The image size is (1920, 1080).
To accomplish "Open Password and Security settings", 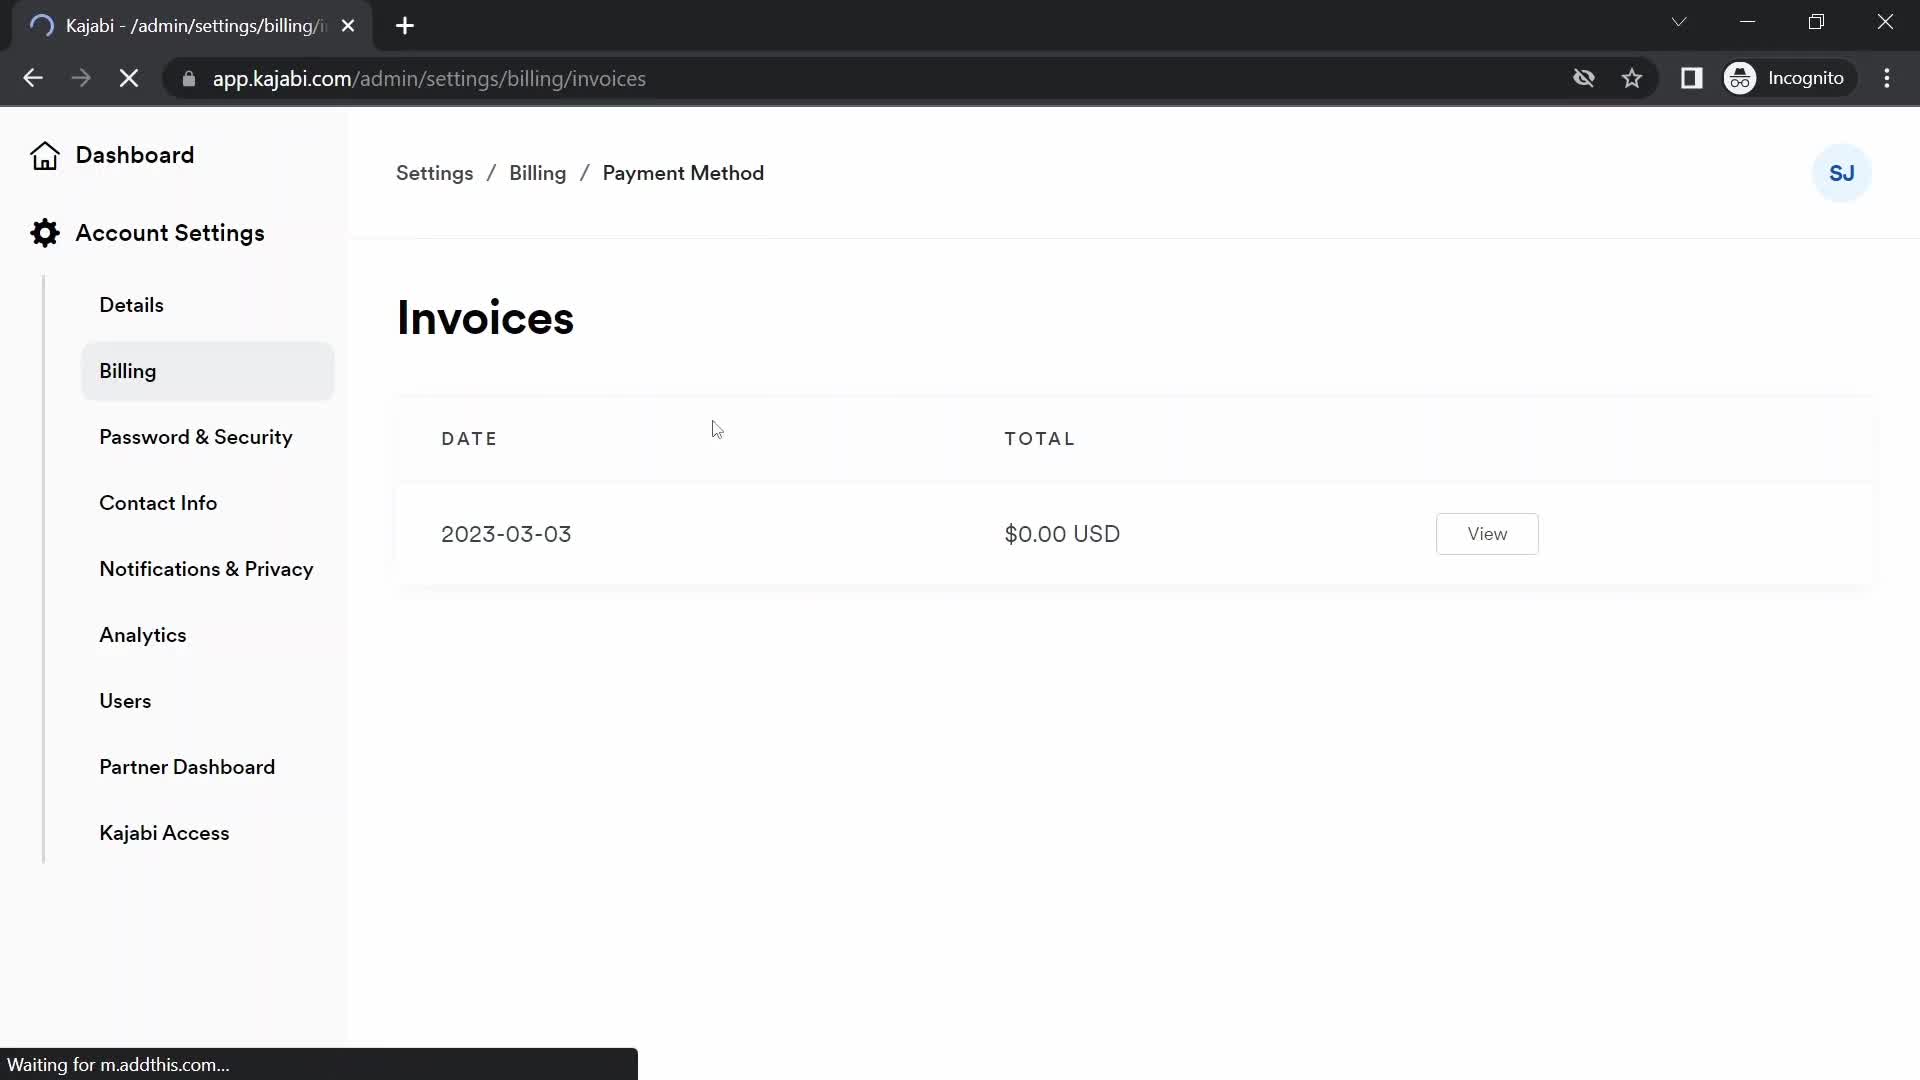I will coord(196,438).
